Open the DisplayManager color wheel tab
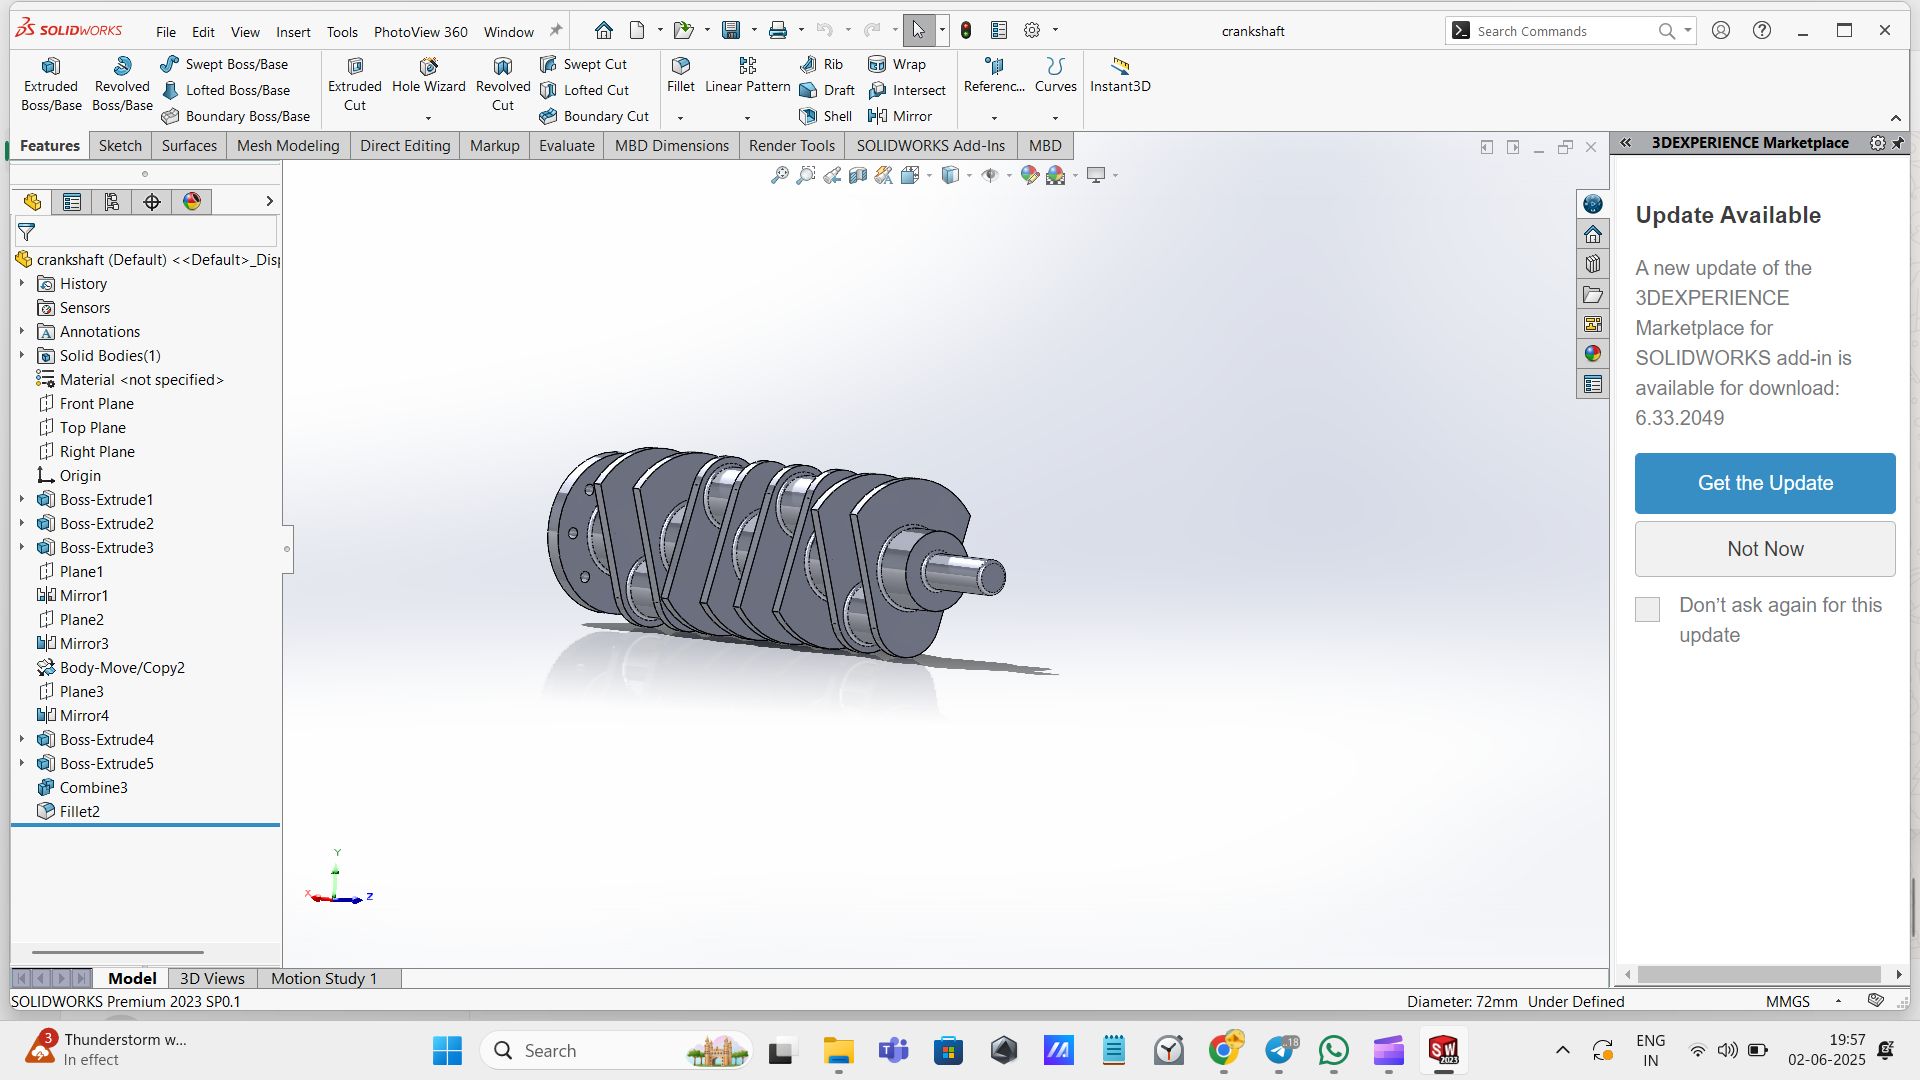The height and width of the screenshot is (1080, 1920). tap(192, 202)
